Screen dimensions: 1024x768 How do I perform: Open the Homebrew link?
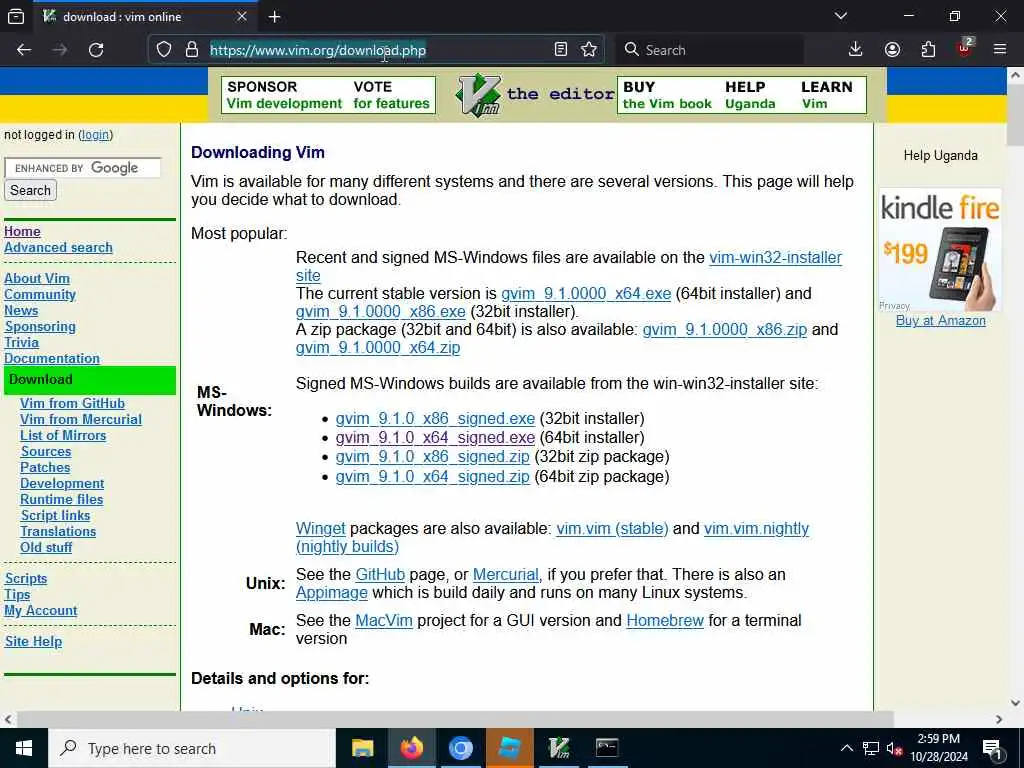coord(665,620)
